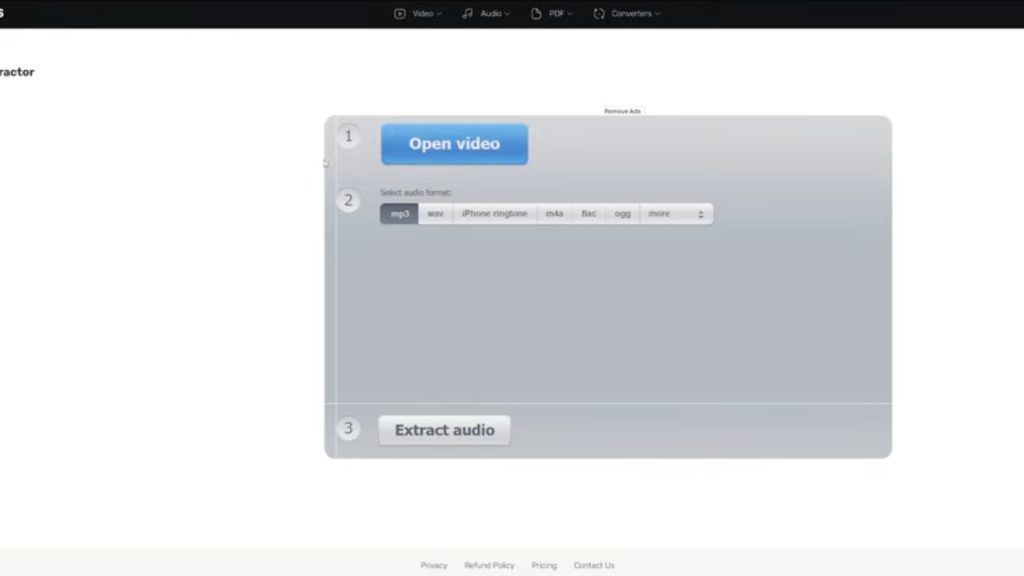Open the Contact Us footer link
Viewport: 1024px width, 576px height.
[594, 566]
